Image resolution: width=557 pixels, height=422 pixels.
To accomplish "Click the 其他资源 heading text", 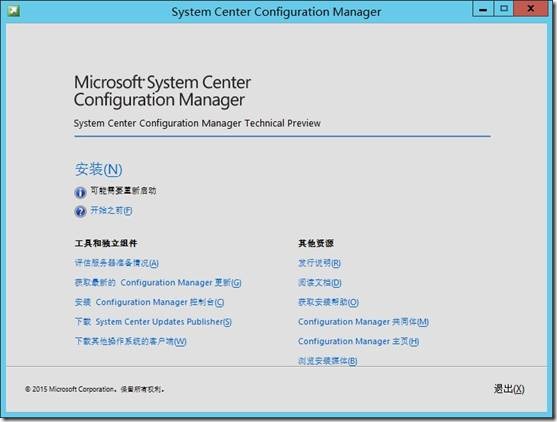I will 316,243.
